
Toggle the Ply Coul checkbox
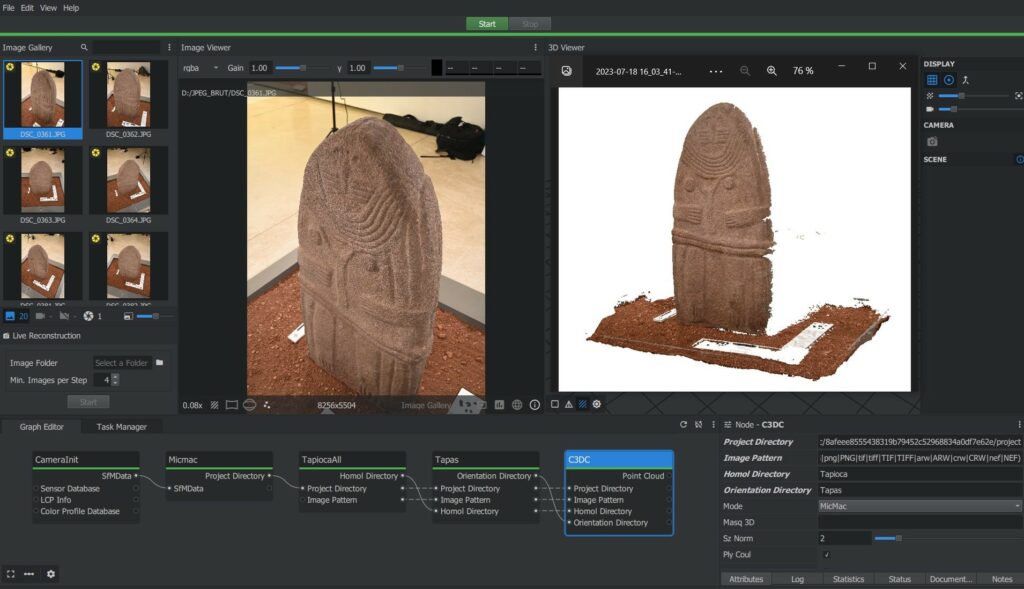pyautogui.click(x=826, y=554)
